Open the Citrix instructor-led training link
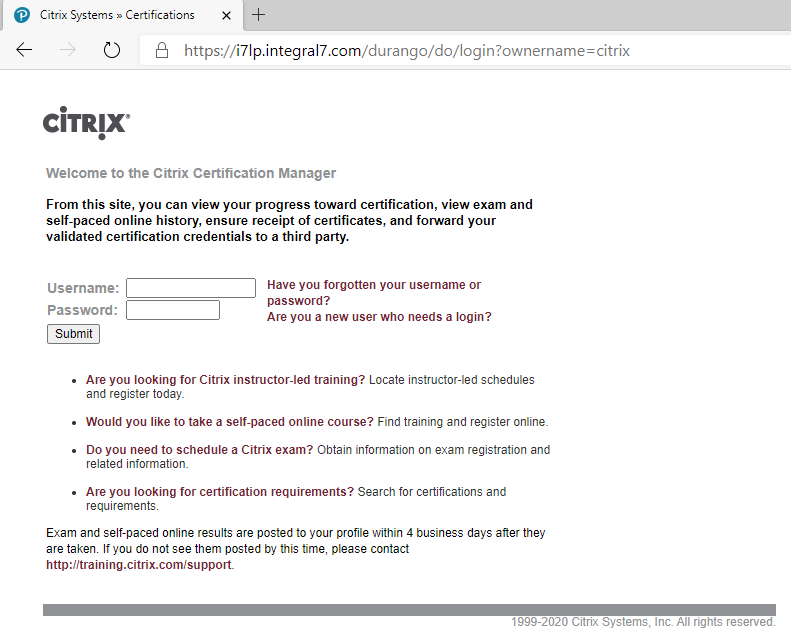The height and width of the screenshot is (634, 791). pos(225,380)
